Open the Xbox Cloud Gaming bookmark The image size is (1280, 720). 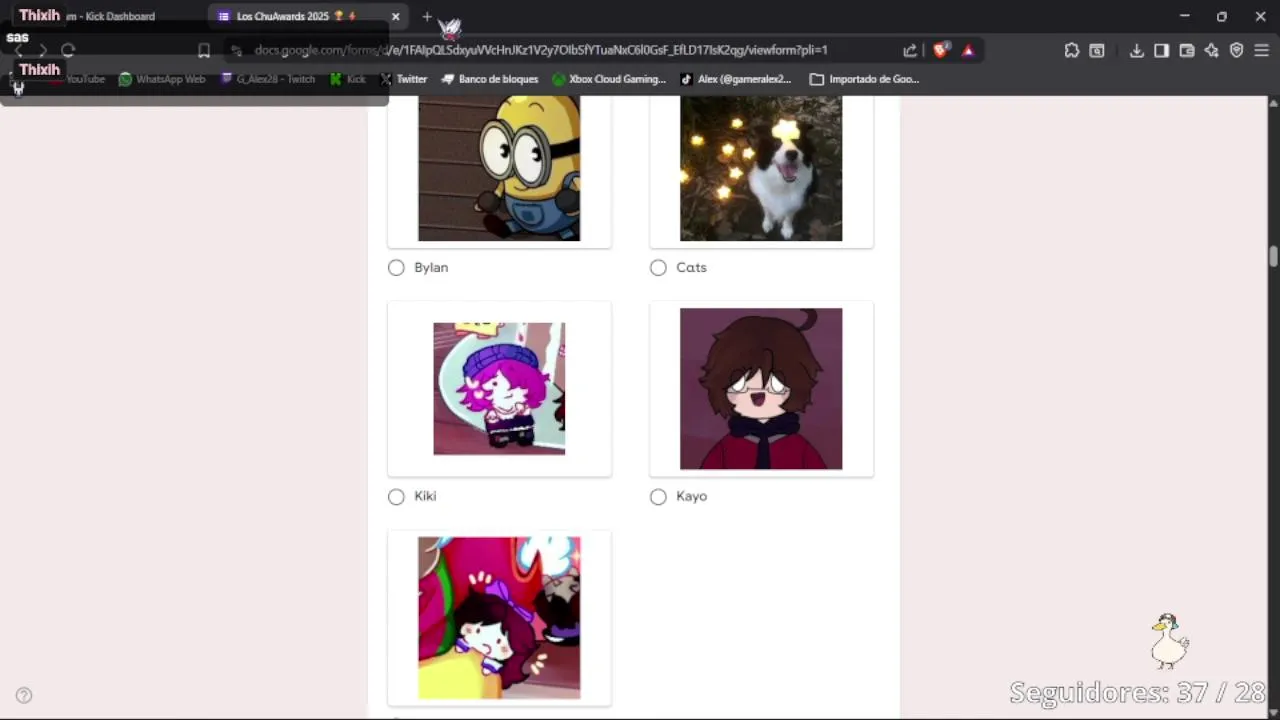point(609,79)
